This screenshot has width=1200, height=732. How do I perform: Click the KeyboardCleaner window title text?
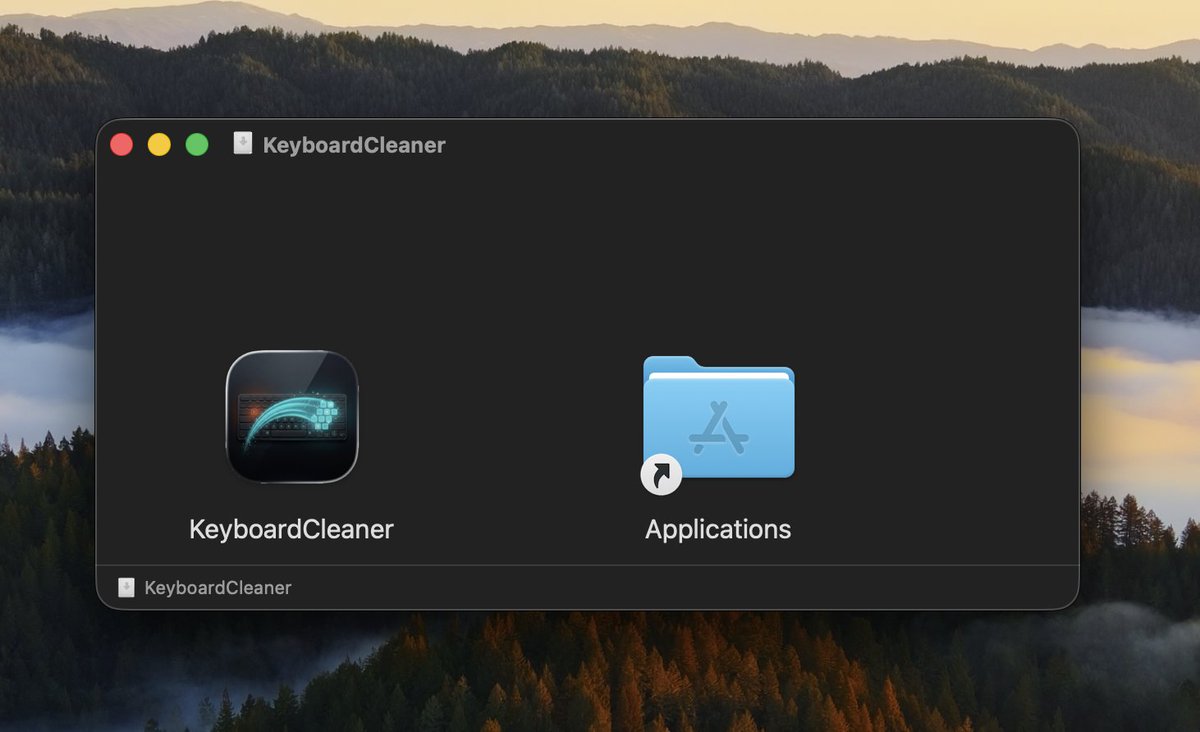(354, 145)
